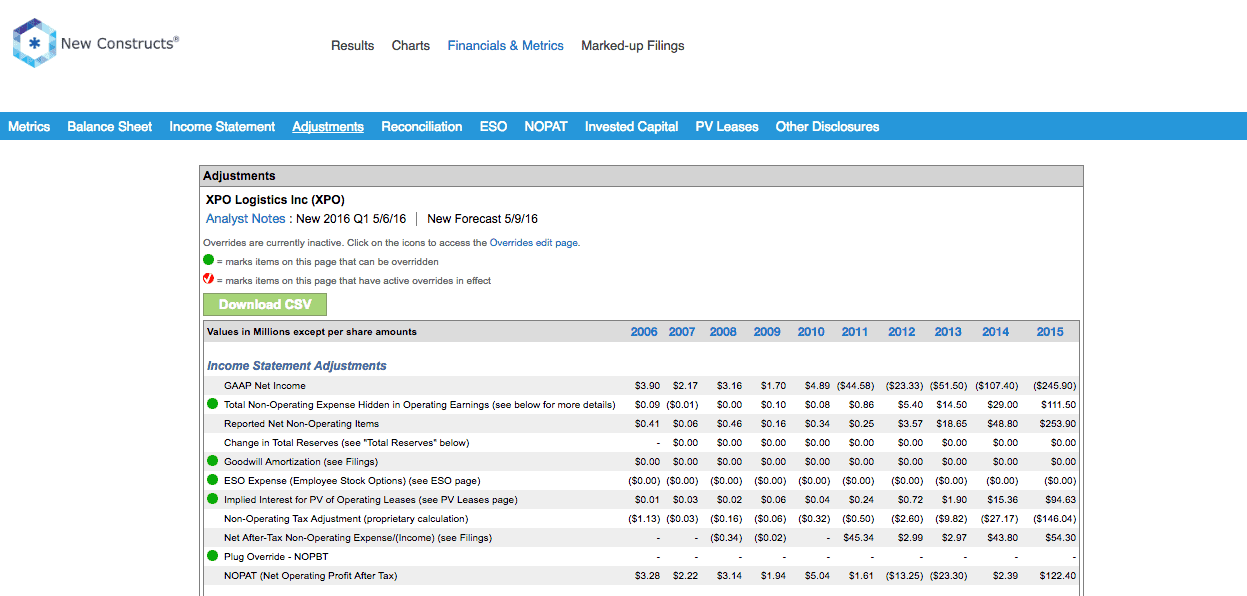Click the XPO Logistics Inc (XPO) title
Screen dimensions: 1247x596
coord(275,200)
